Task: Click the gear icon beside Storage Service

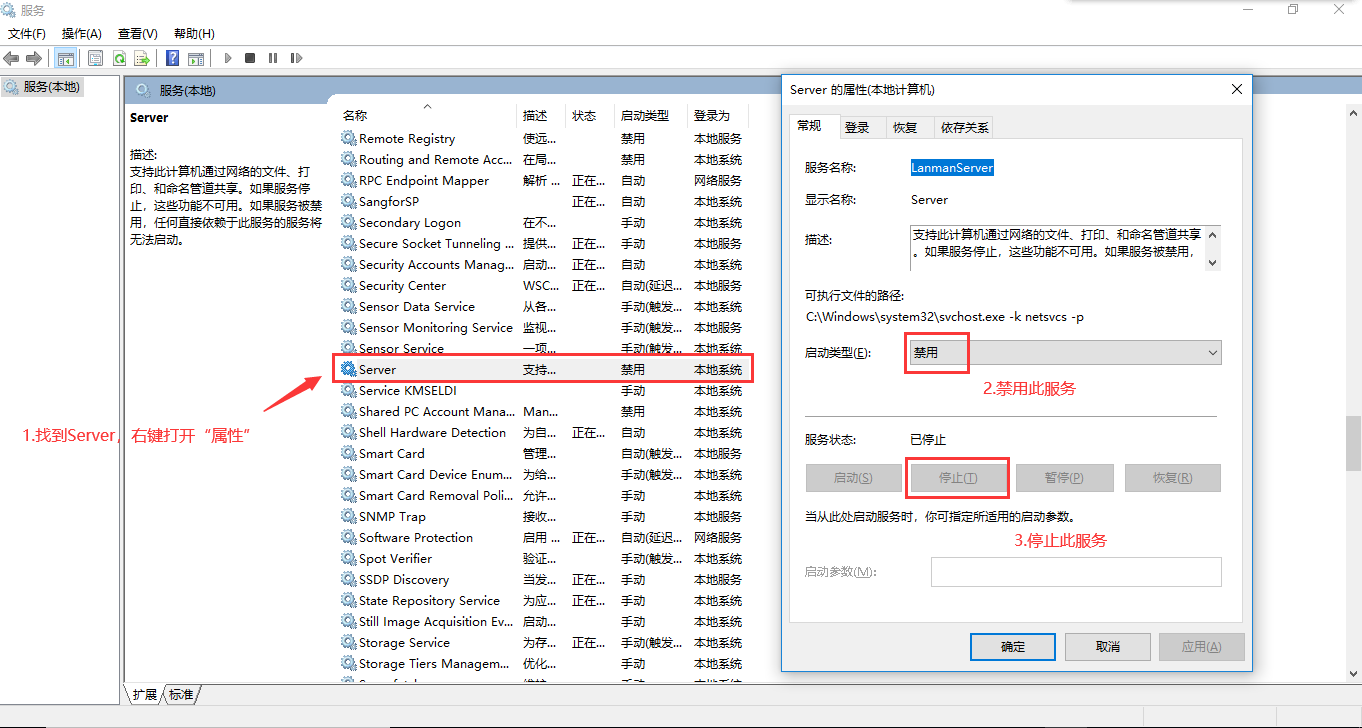Action: (x=348, y=642)
